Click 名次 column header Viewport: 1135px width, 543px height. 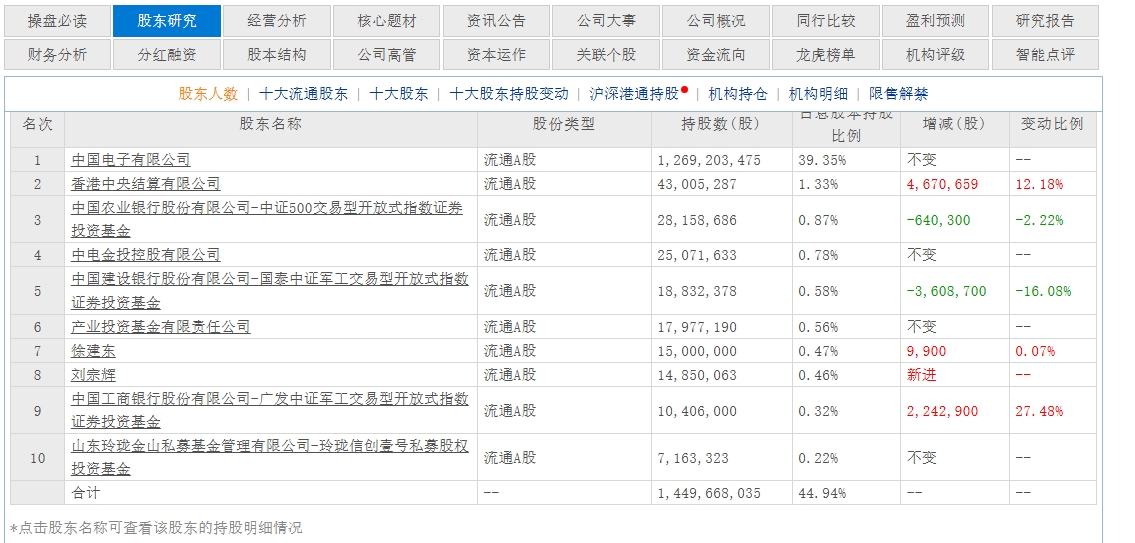(x=38, y=124)
